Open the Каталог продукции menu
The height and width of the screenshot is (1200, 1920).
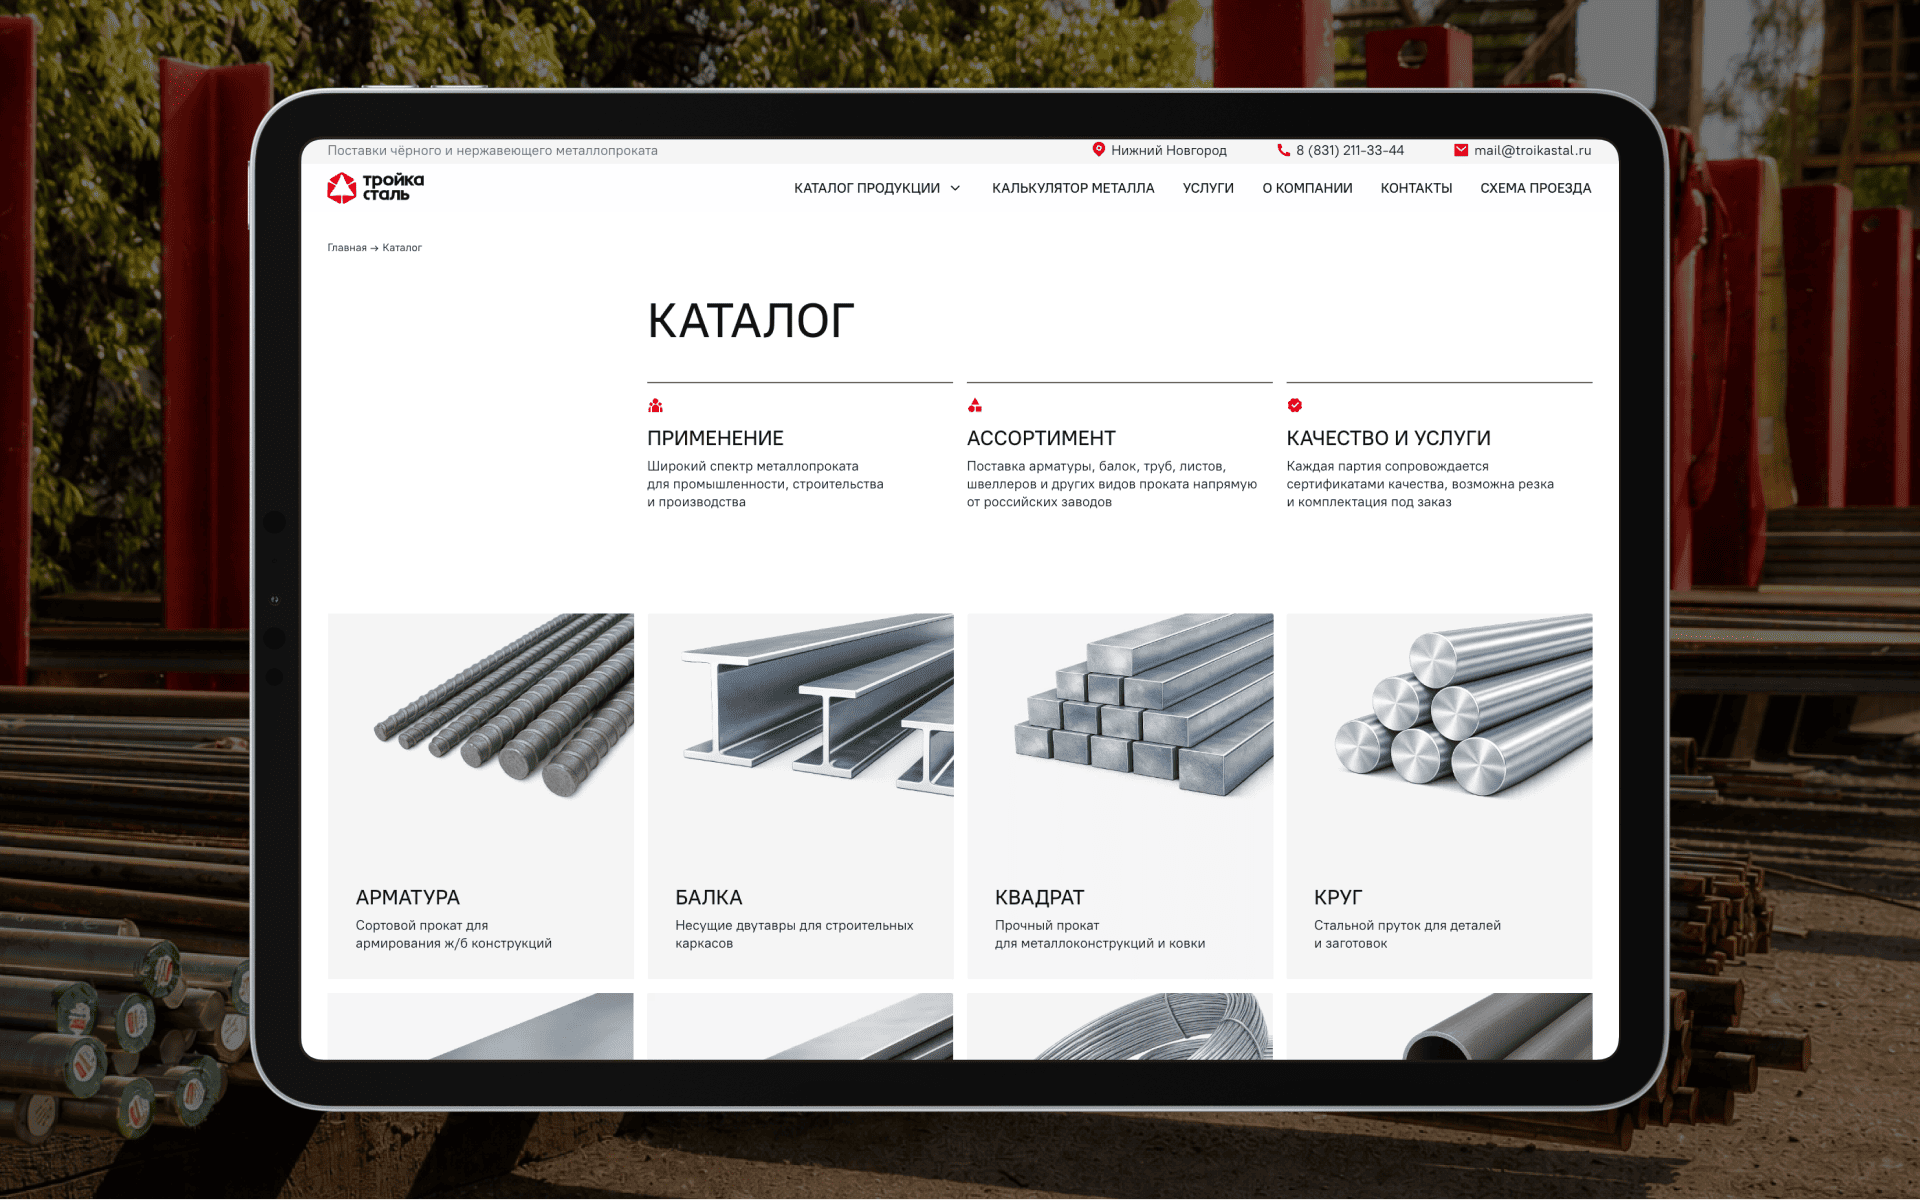tap(867, 188)
